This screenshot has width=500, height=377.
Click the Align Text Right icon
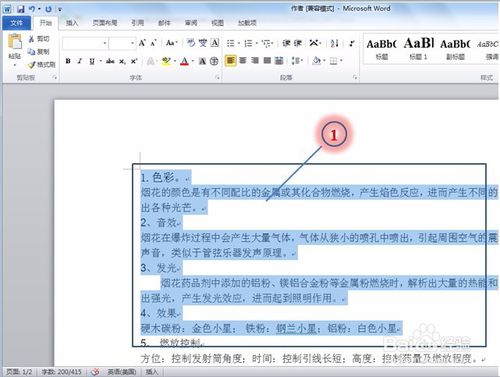click(255, 61)
